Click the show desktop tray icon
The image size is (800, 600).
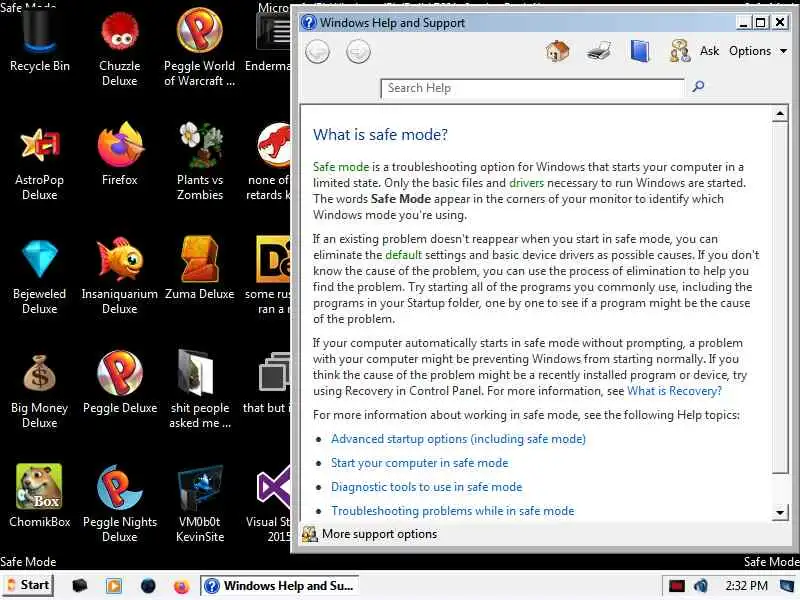click(786, 586)
